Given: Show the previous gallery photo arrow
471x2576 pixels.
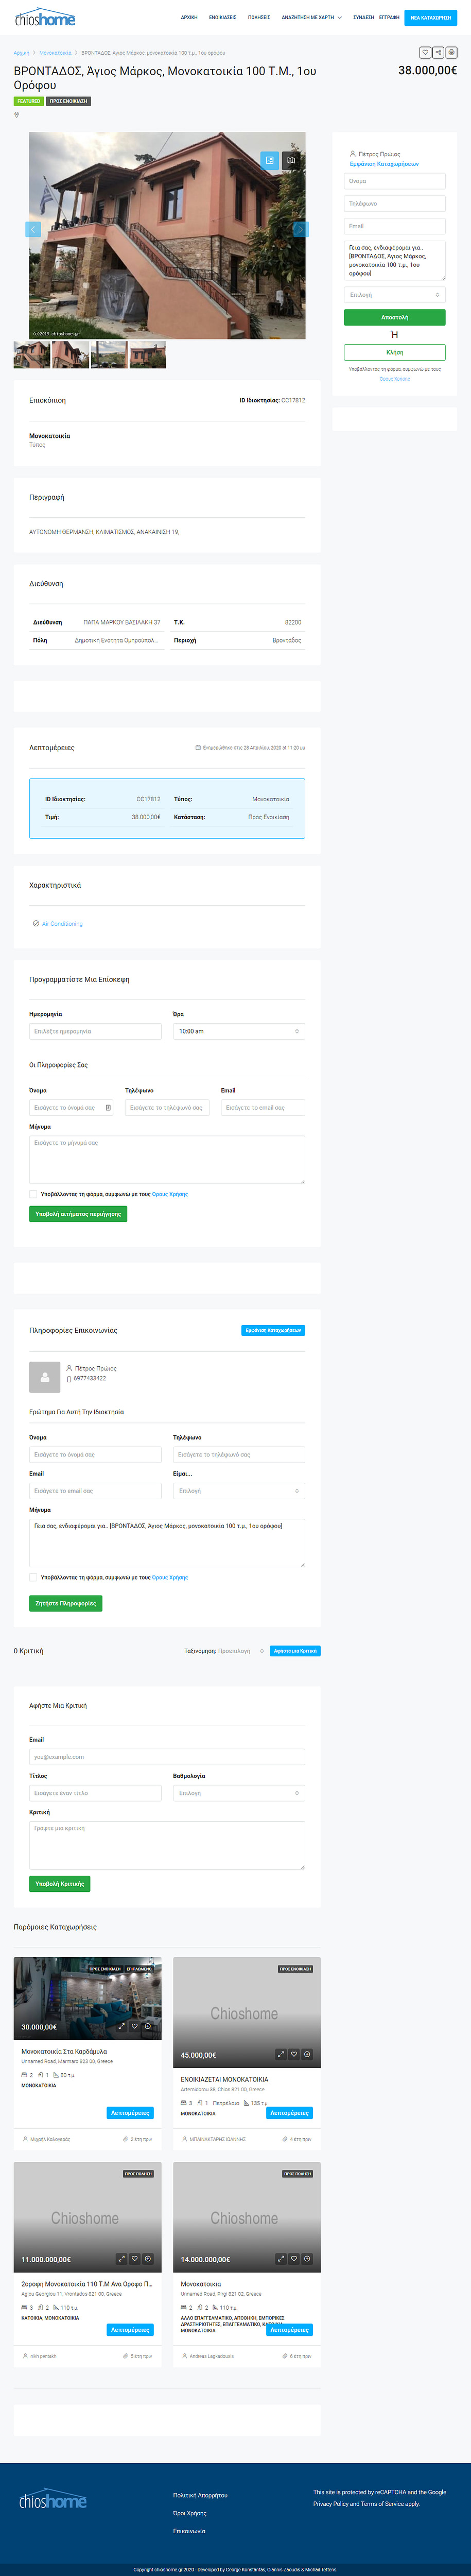Looking at the screenshot, I should pyautogui.click(x=33, y=229).
